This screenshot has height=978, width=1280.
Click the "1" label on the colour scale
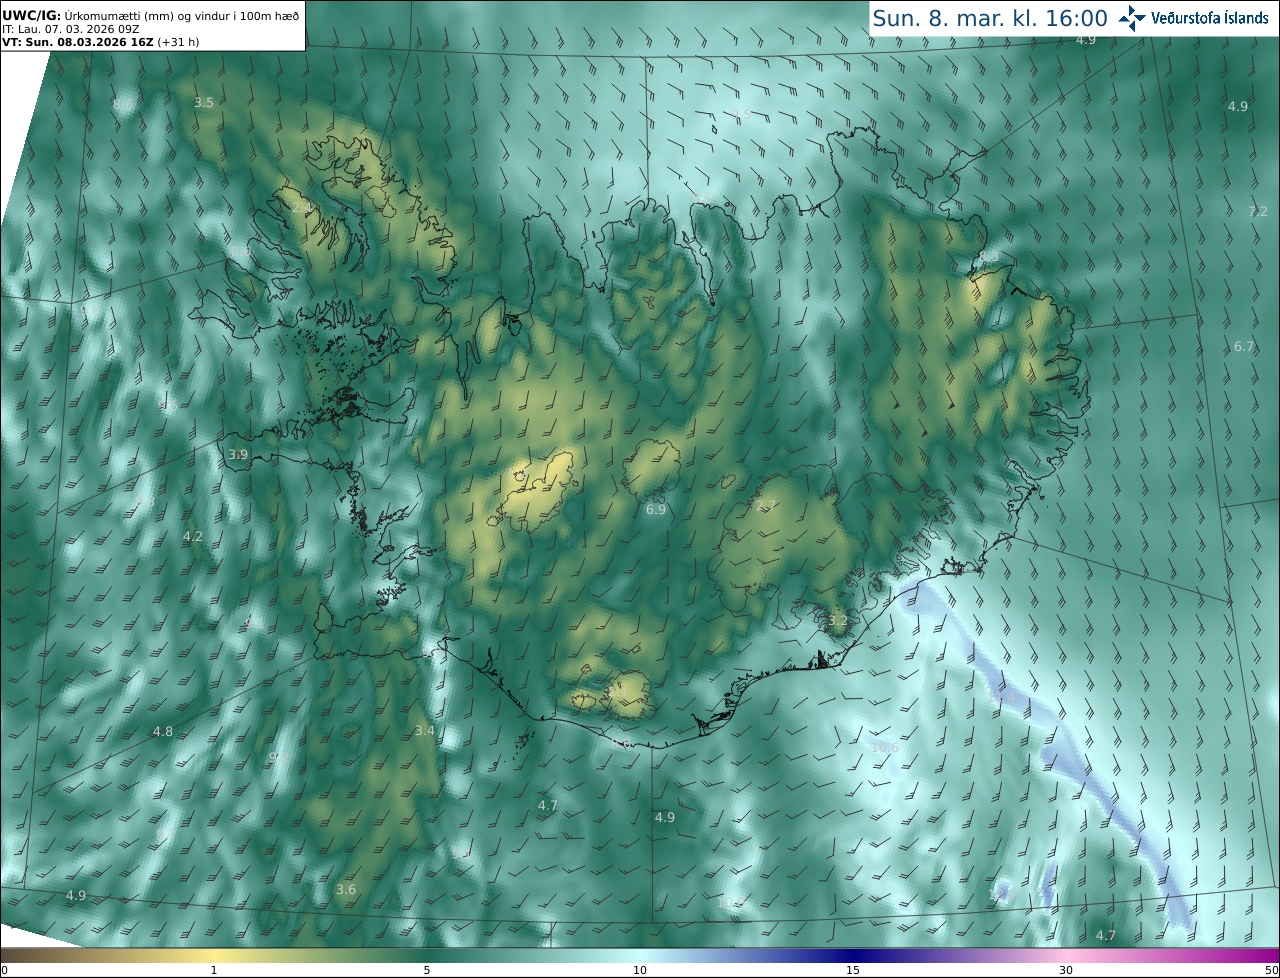click(x=213, y=971)
